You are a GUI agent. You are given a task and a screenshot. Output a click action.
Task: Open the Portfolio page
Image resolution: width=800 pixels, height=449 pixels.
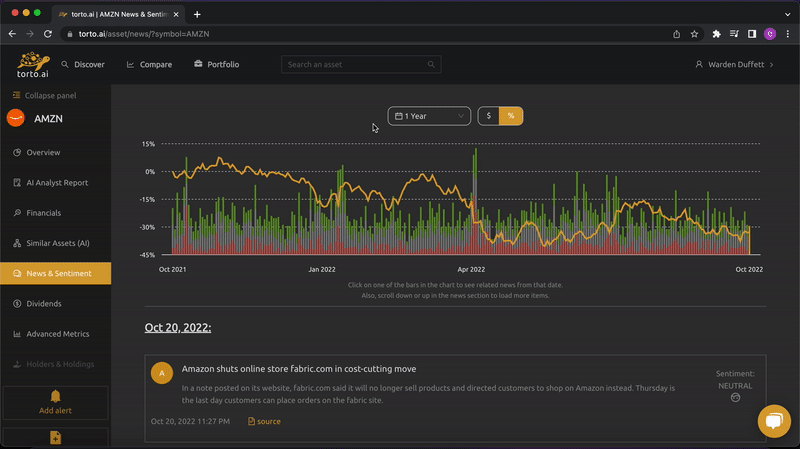[x=216, y=64]
